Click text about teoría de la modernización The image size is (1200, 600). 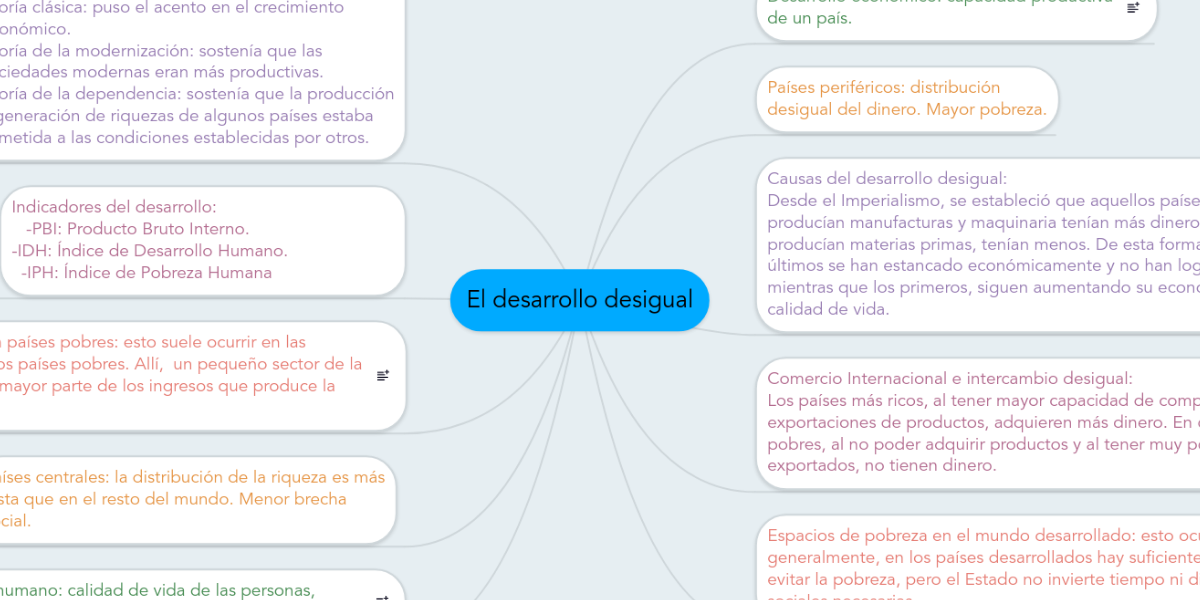point(160,50)
